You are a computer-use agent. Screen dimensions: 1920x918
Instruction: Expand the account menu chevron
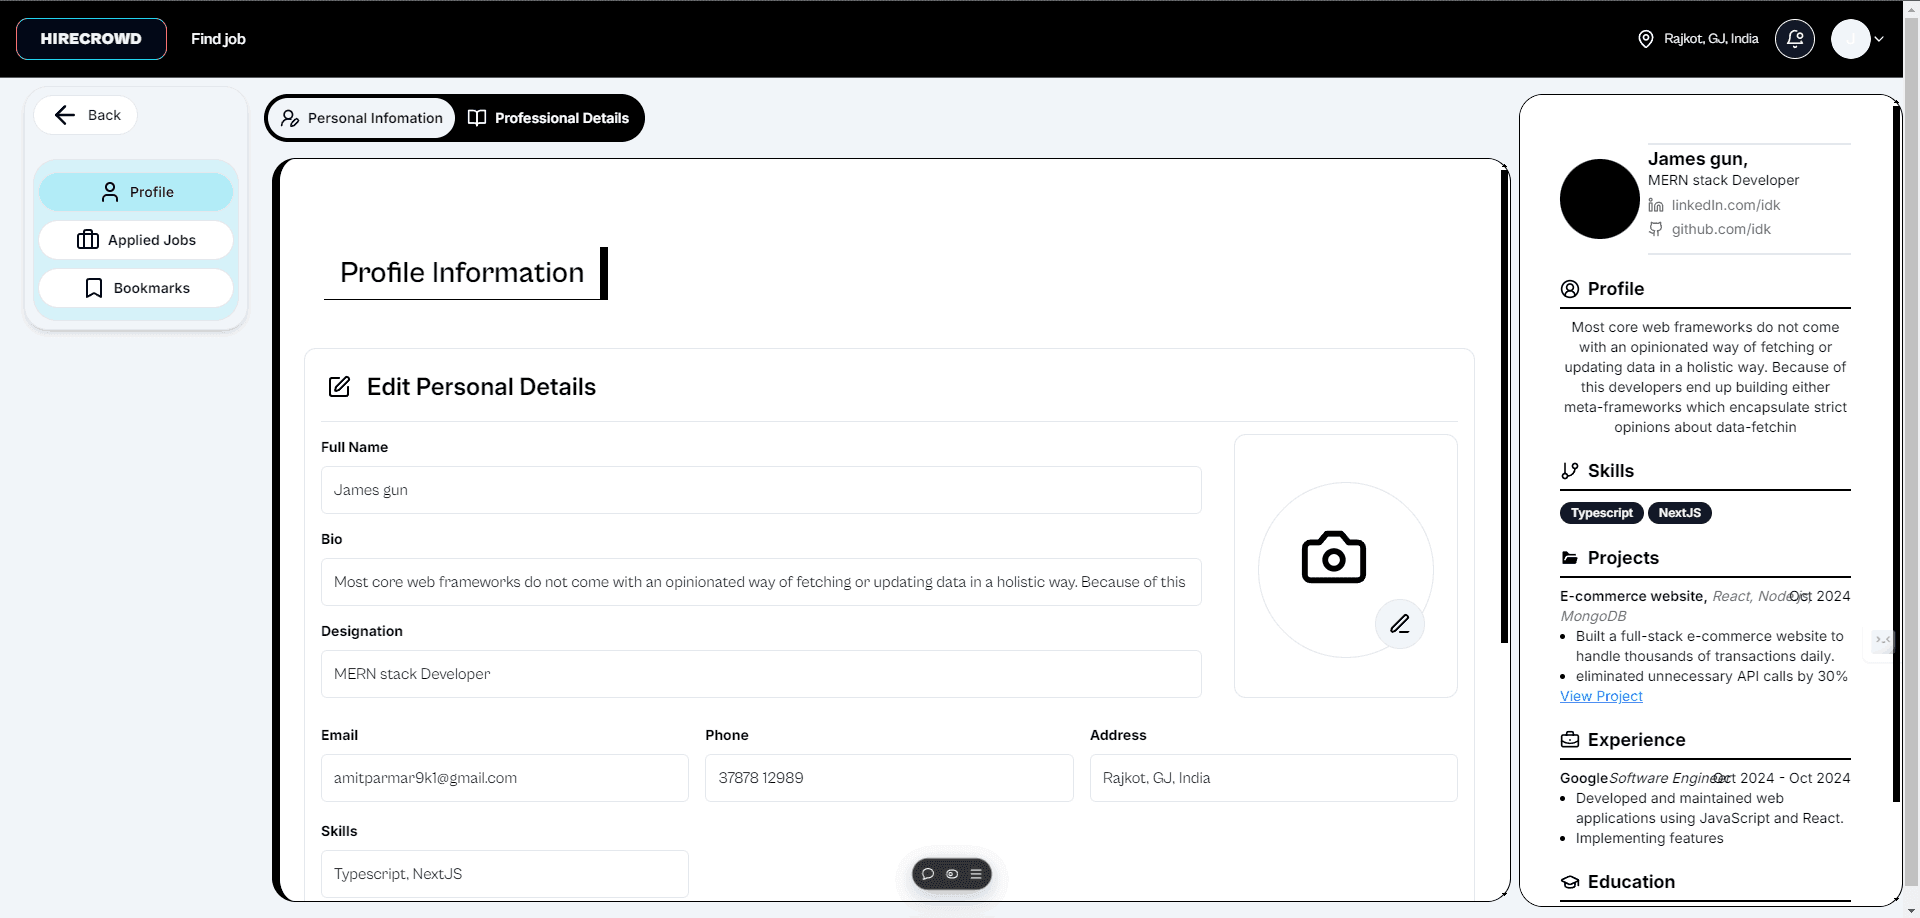[x=1880, y=39]
